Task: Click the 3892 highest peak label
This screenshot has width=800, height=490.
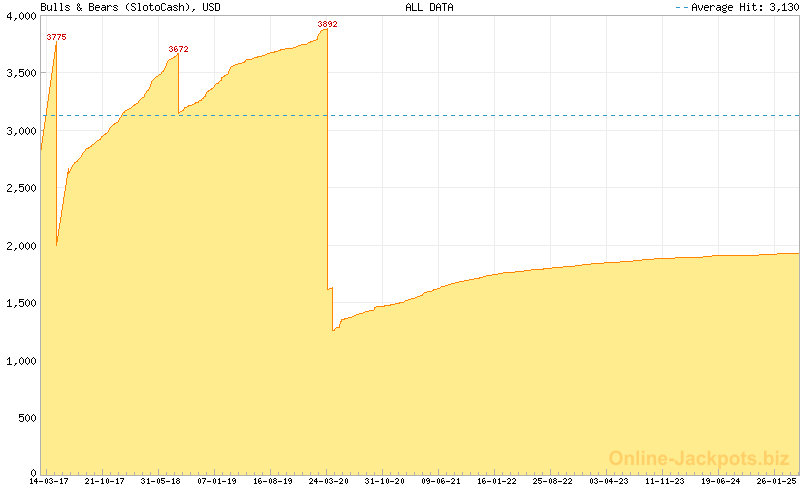Action: pos(327,24)
